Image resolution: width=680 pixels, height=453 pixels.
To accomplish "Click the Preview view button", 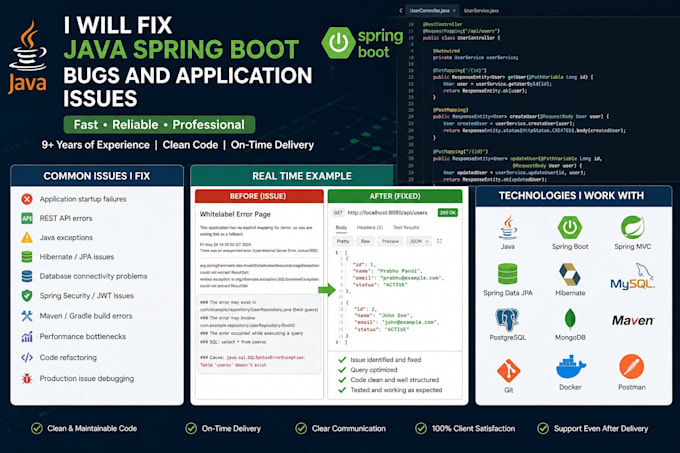I will (x=390, y=241).
